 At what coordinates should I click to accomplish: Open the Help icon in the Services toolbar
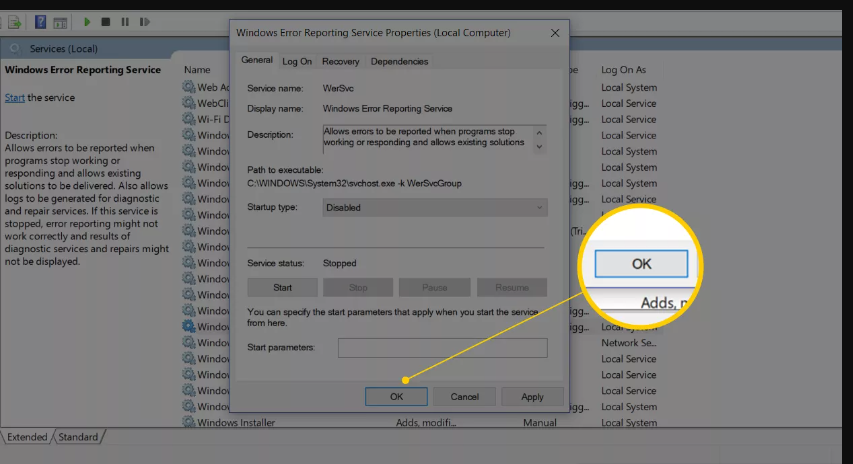40,22
